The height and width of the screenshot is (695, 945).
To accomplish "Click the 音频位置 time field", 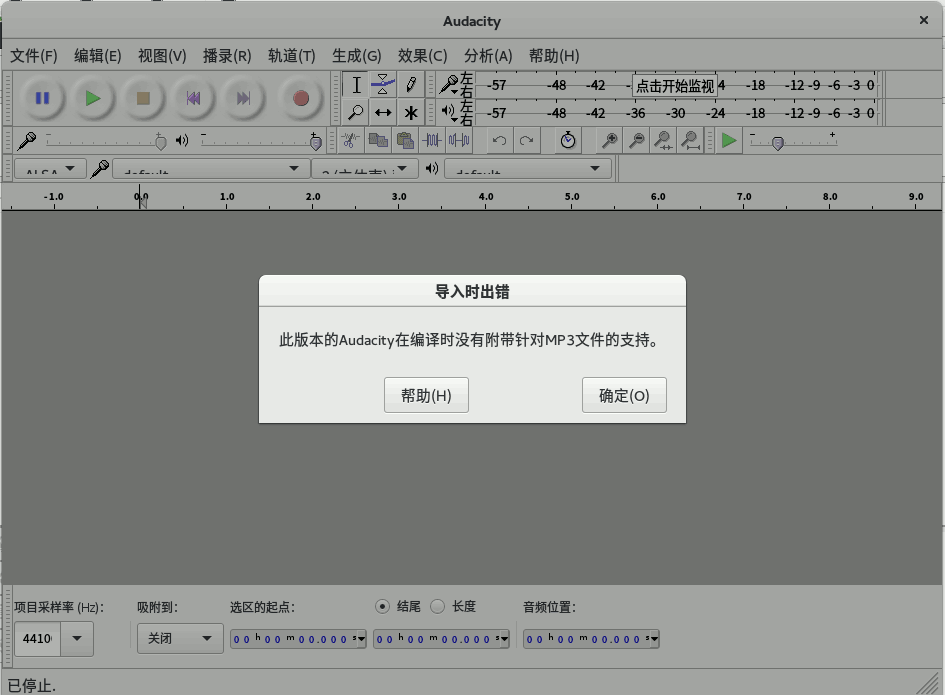I will [591, 638].
